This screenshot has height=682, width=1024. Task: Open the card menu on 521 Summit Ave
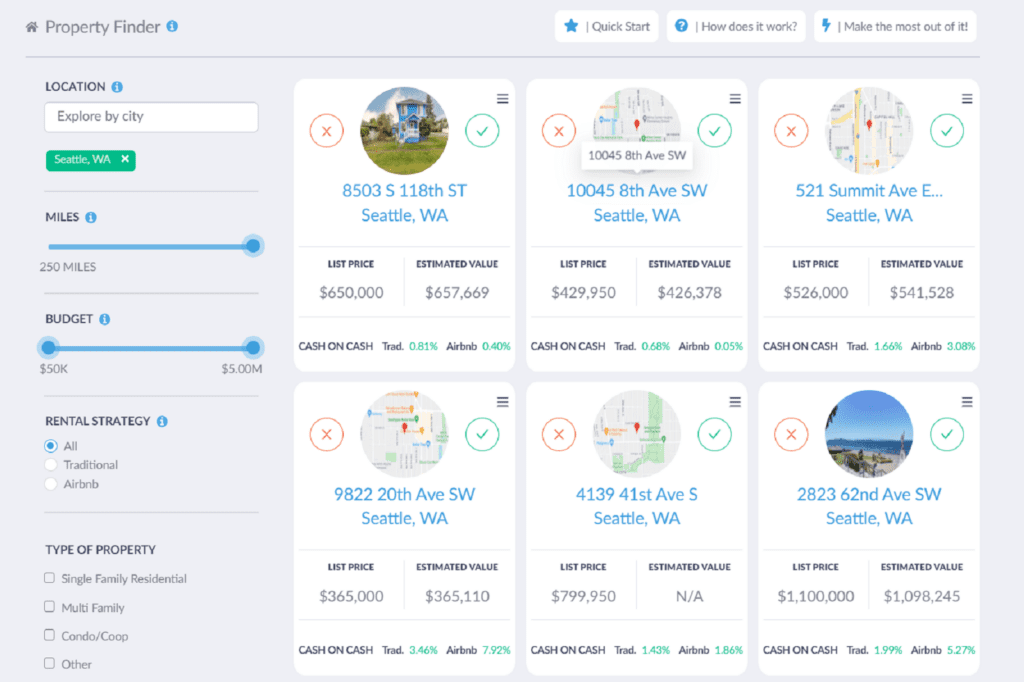coord(967,98)
